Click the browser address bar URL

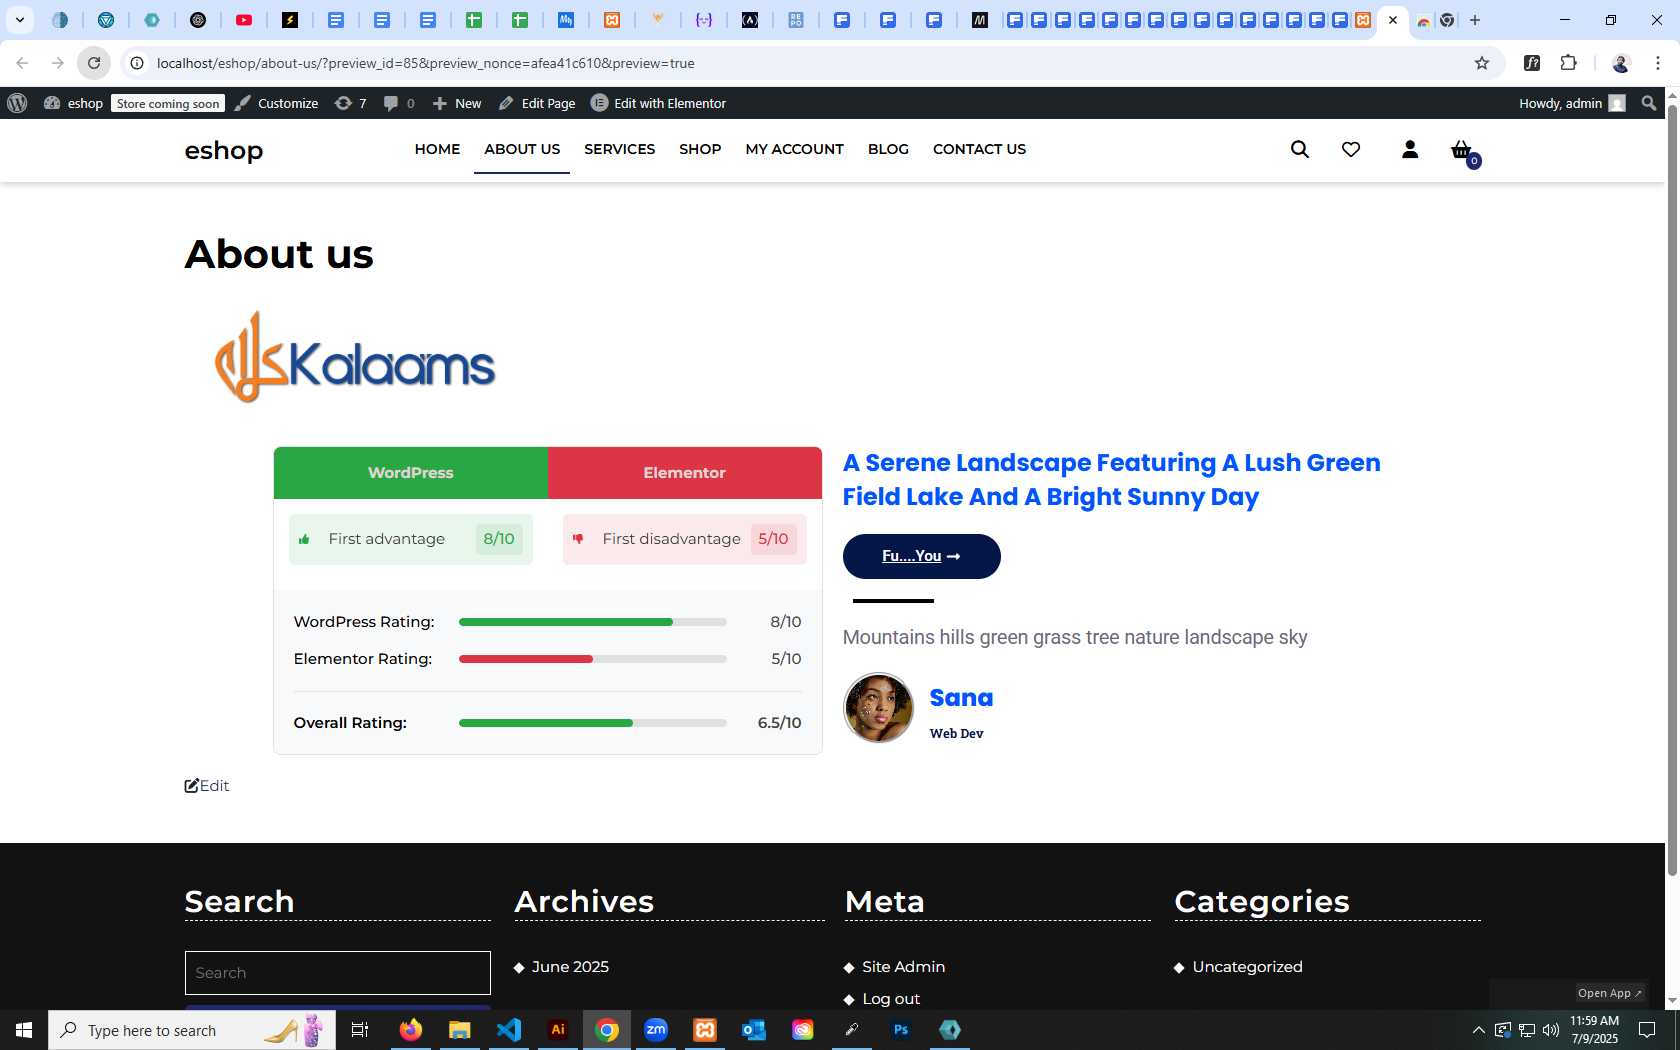coord(426,63)
